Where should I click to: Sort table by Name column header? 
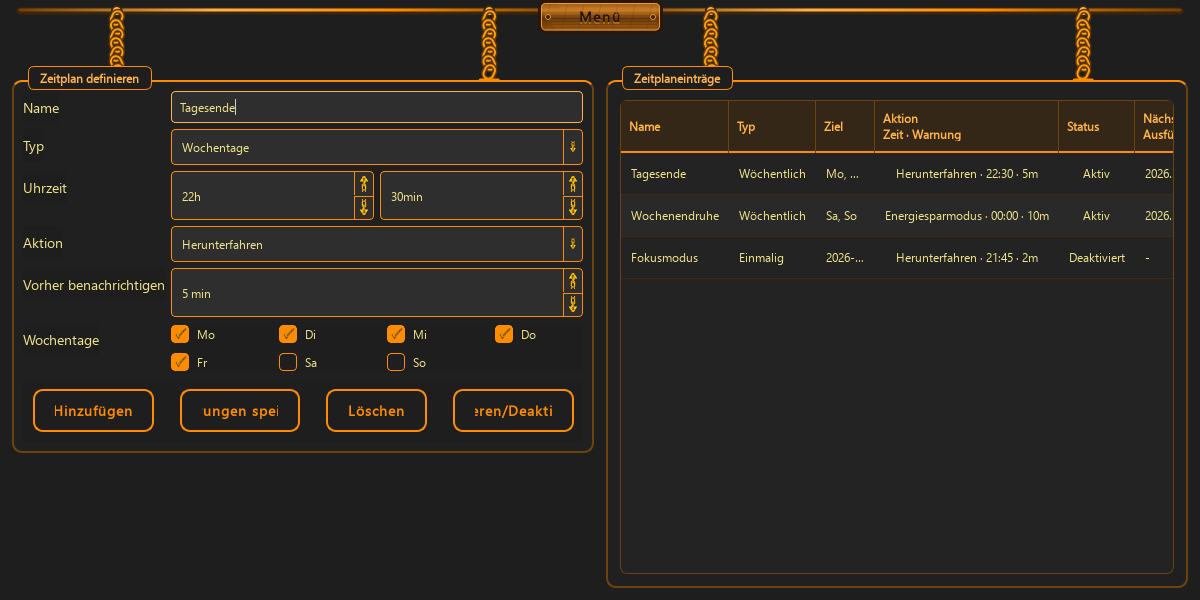click(x=675, y=127)
